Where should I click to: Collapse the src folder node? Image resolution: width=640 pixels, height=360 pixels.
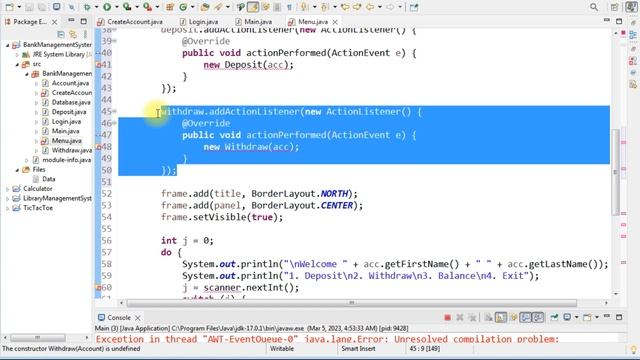tap(17, 64)
